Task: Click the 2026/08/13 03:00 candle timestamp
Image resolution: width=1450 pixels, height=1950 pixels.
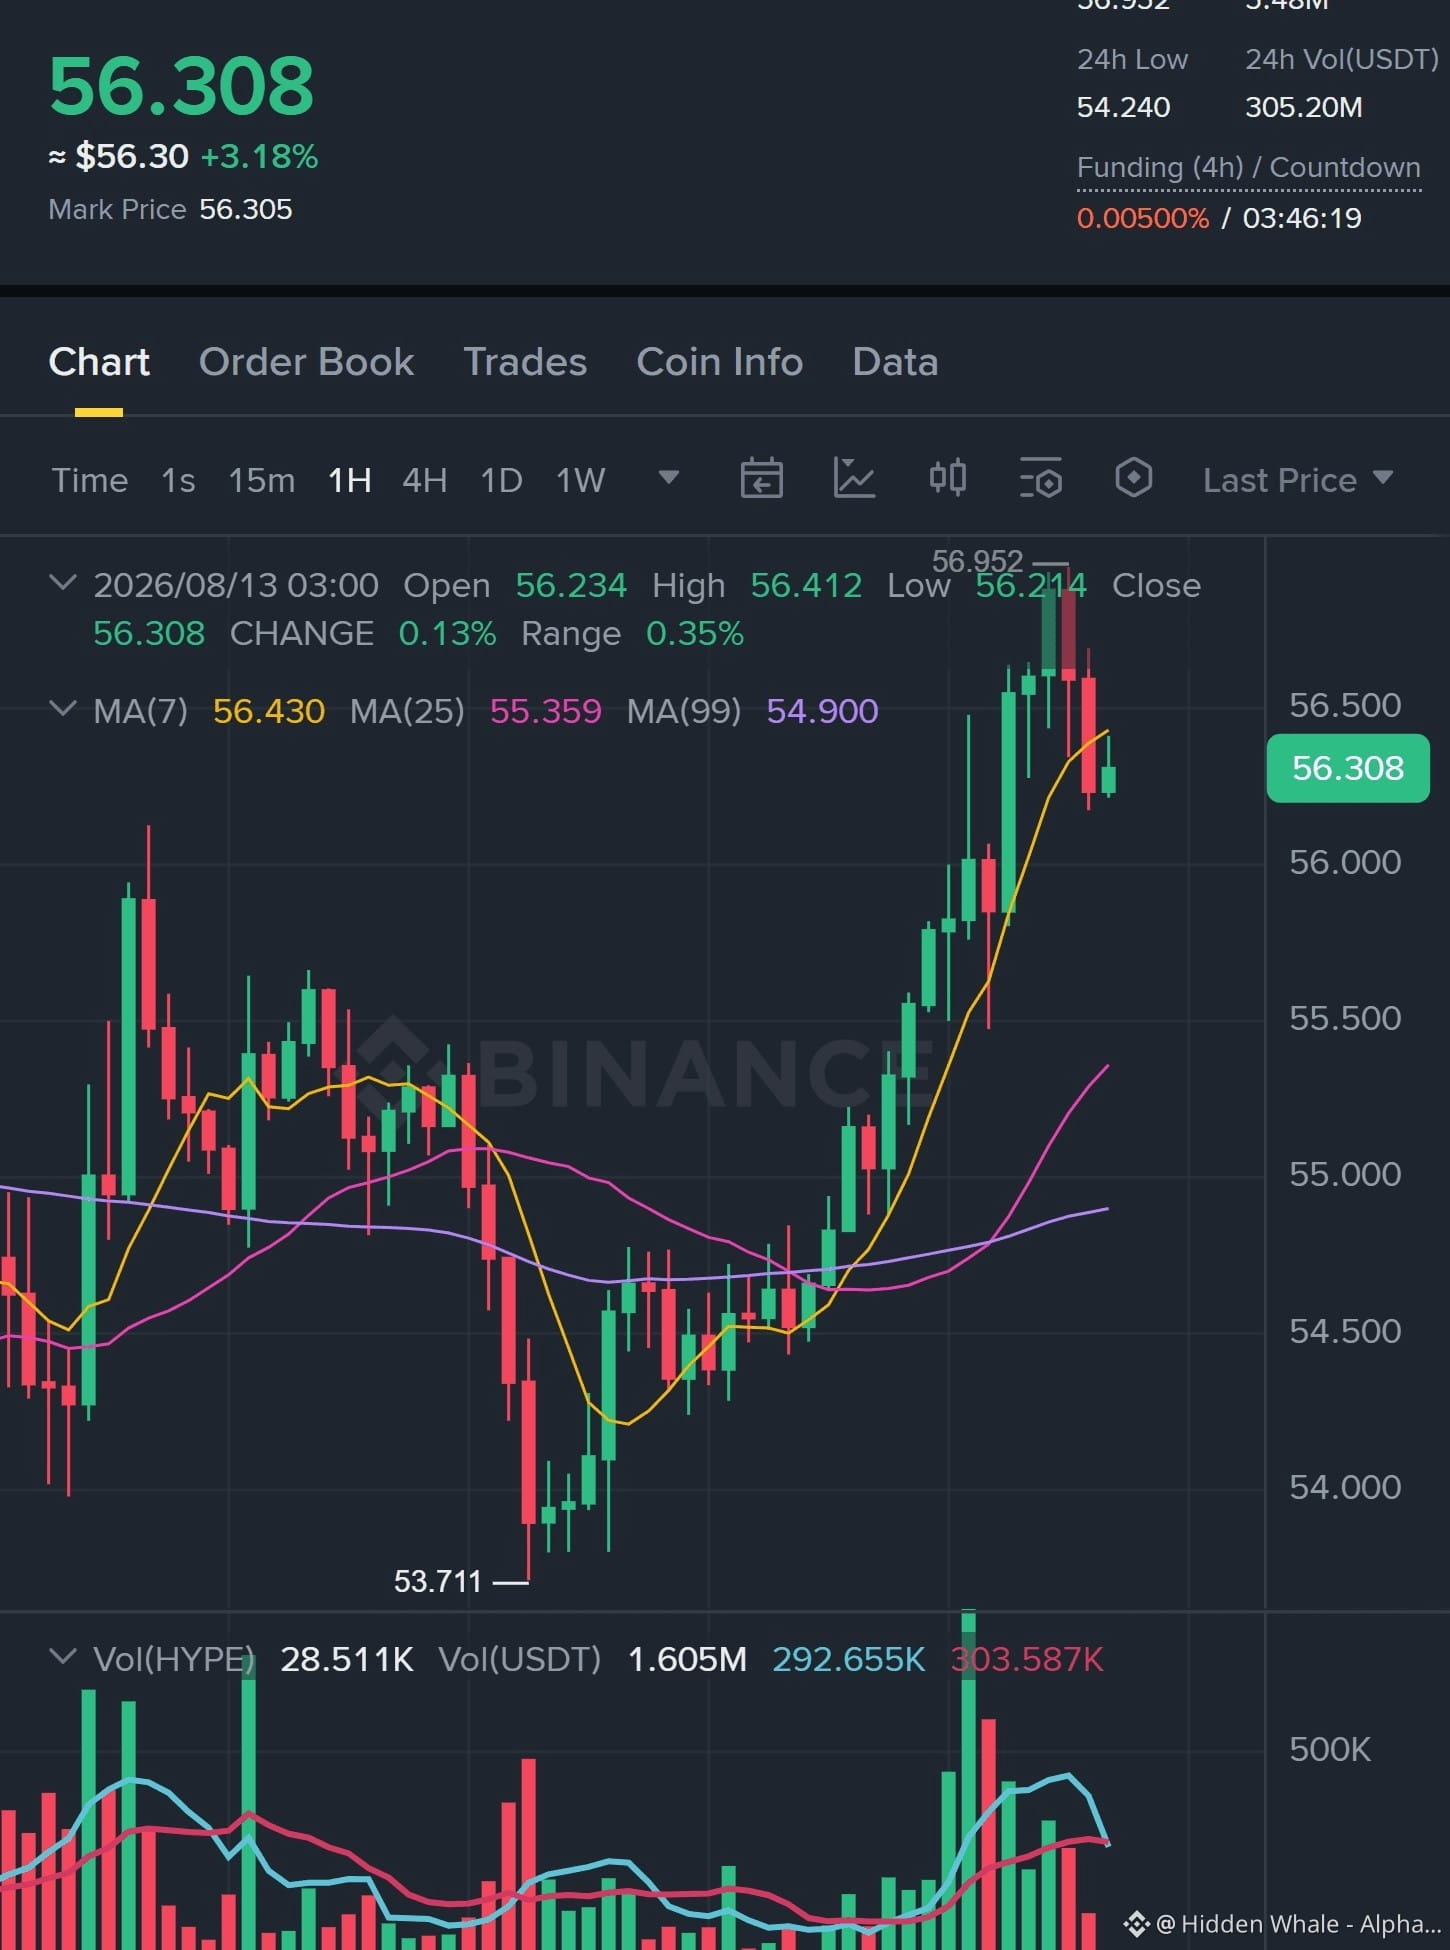Action: pyautogui.click(x=236, y=585)
